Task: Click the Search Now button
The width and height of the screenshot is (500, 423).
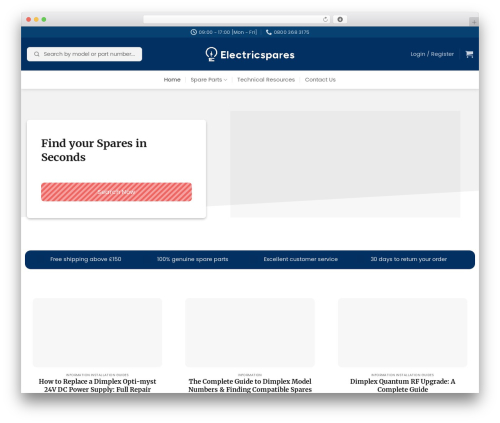Action: tap(116, 192)
